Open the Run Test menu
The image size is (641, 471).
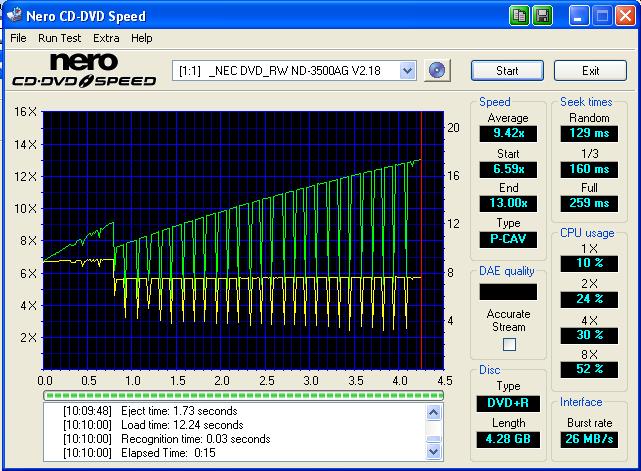pos(60,38)
